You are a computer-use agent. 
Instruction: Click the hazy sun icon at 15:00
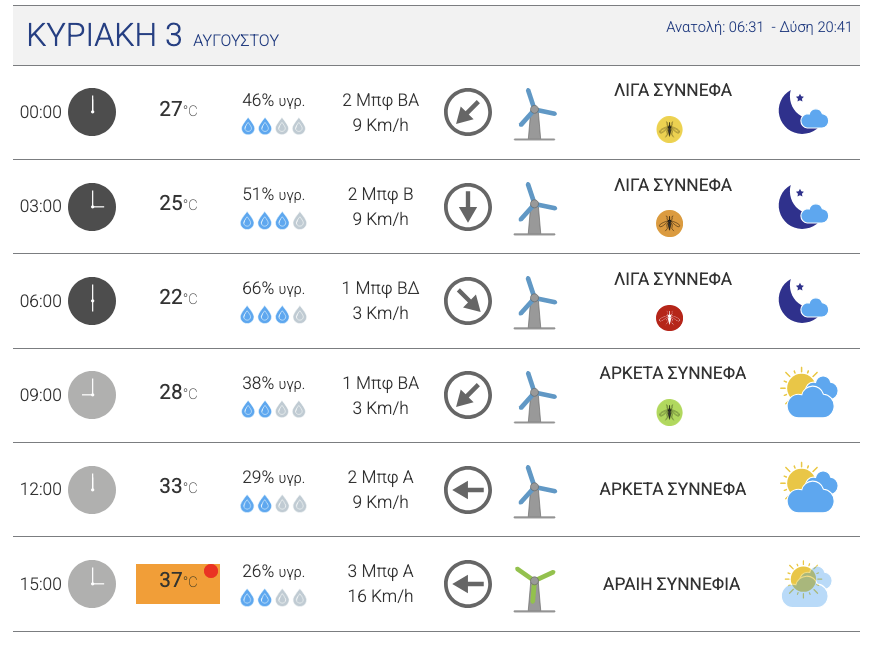tap(807, 585)
